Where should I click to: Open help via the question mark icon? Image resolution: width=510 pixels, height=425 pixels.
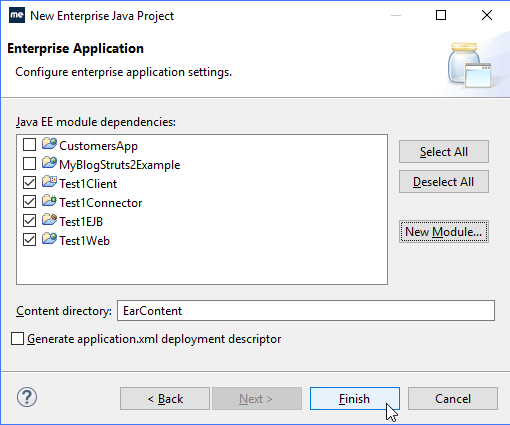27,397
